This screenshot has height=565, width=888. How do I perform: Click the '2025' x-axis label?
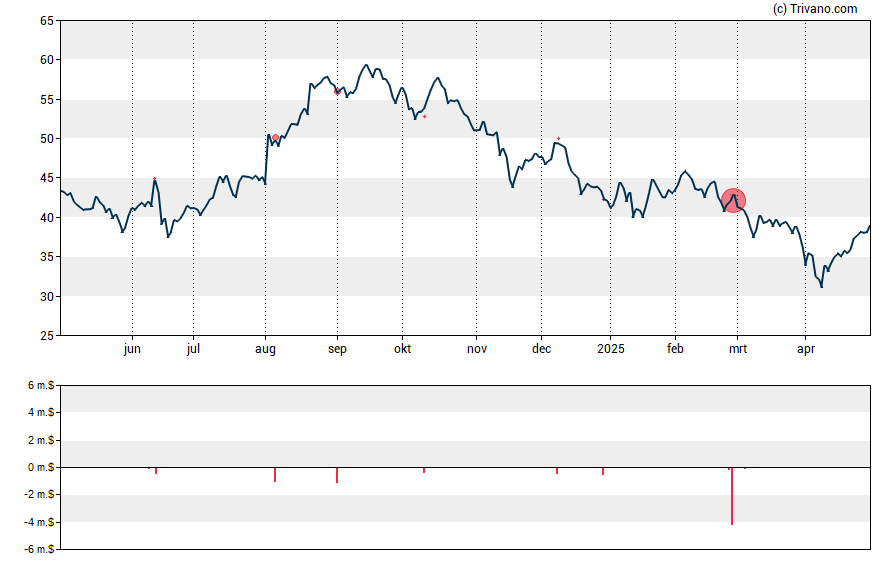(x=610, y=349)
